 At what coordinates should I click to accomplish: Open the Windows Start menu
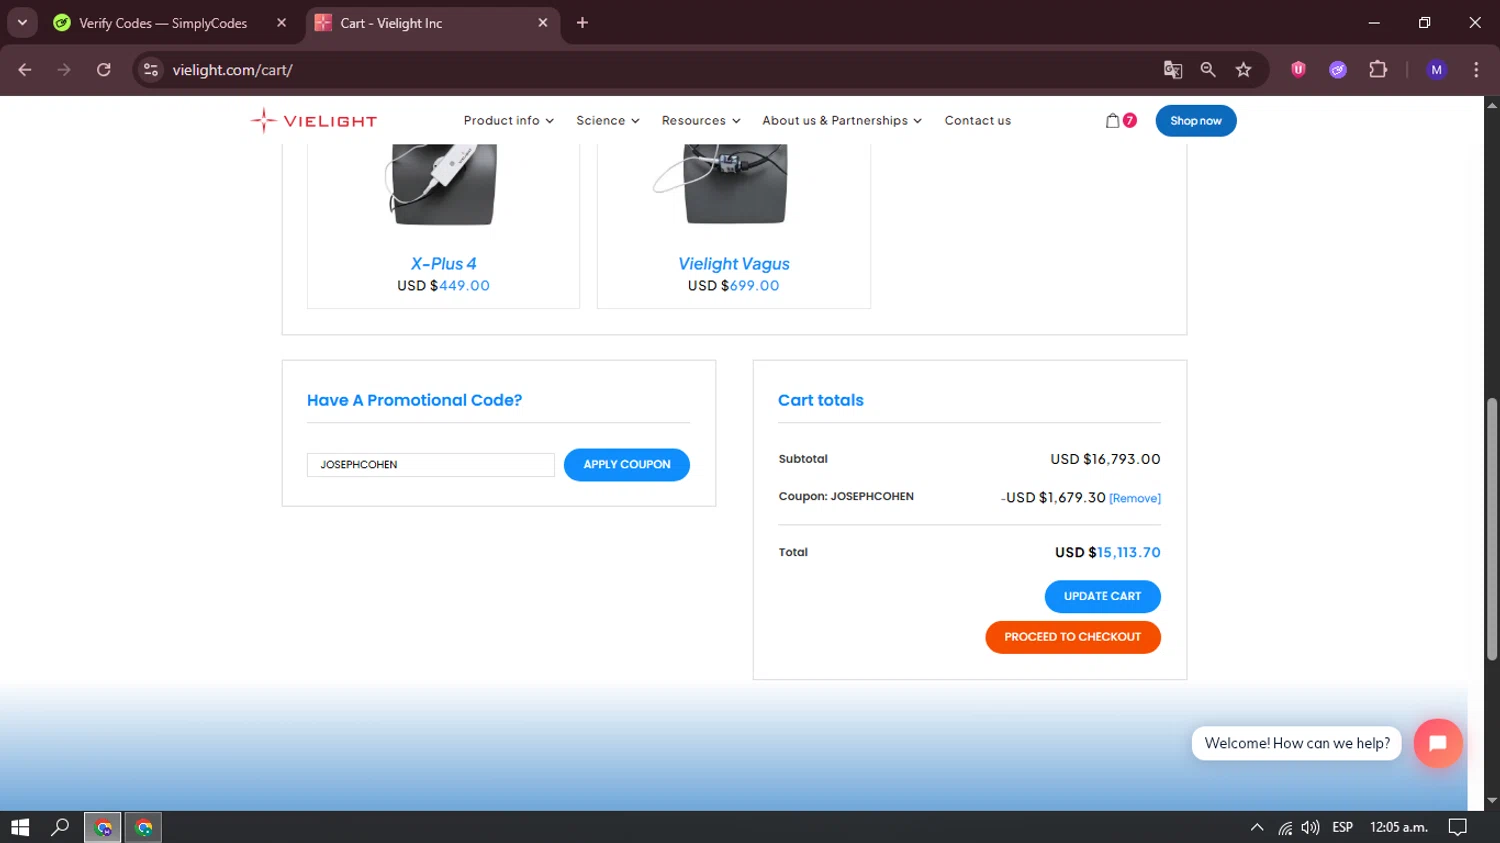(20, 827)
